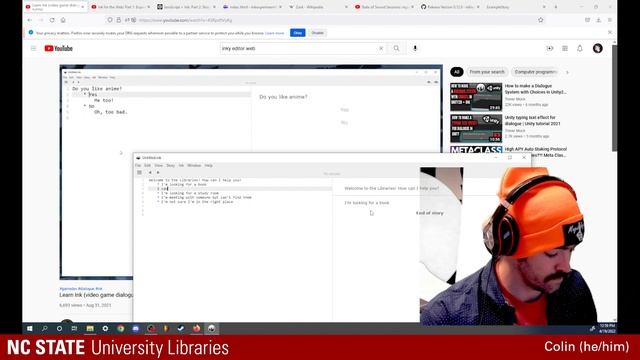
Task: Open the METACLASS ad thumbnail
Action: tap(476, 149)
